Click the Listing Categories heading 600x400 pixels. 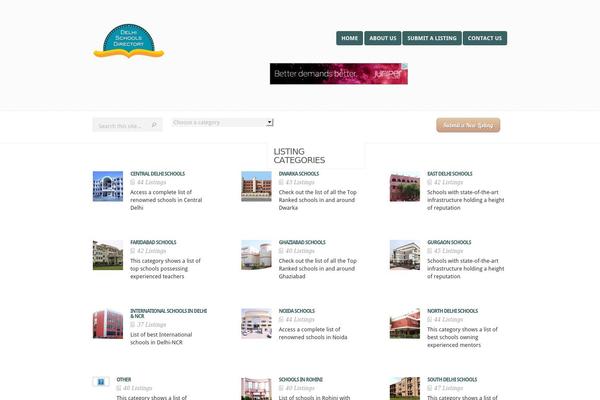pos(299,156)
